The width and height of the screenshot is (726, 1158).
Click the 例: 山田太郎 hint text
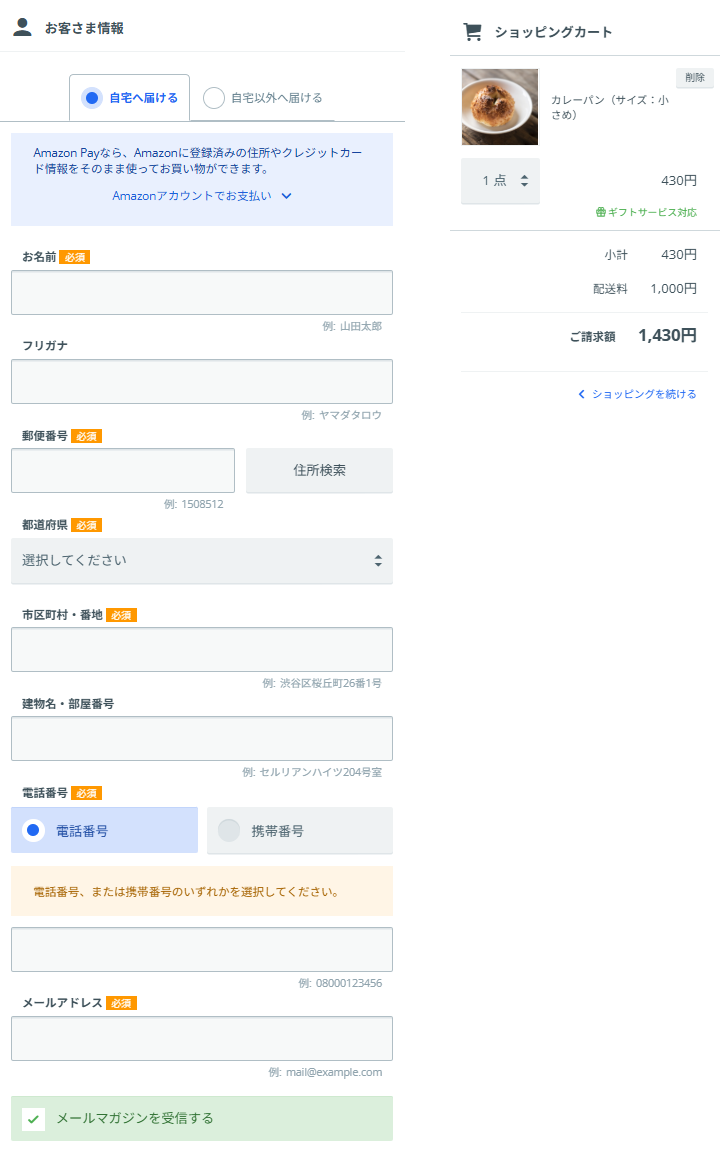coord(352,326)
